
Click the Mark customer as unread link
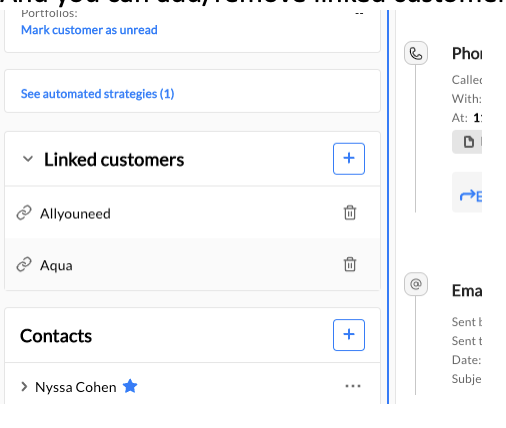89,30
